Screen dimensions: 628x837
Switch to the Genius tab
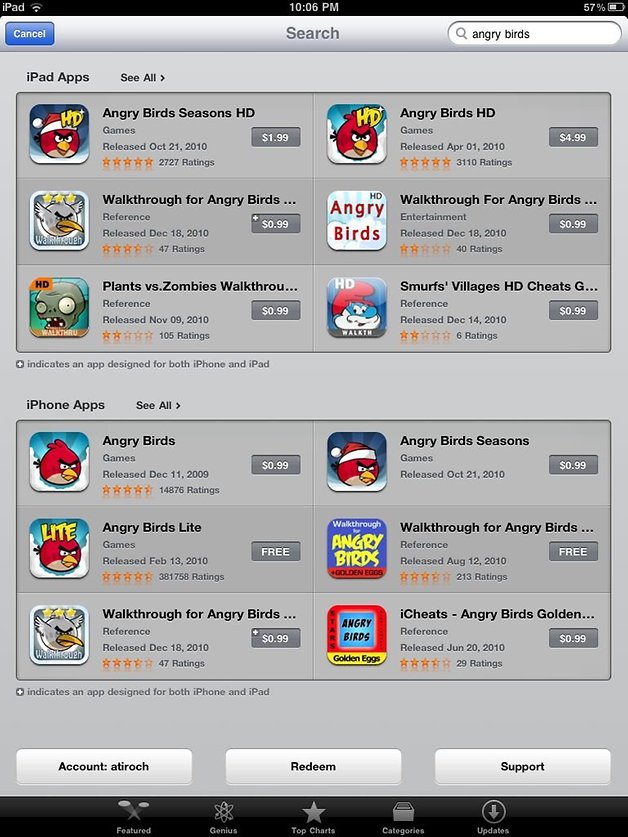click(223, 817)
